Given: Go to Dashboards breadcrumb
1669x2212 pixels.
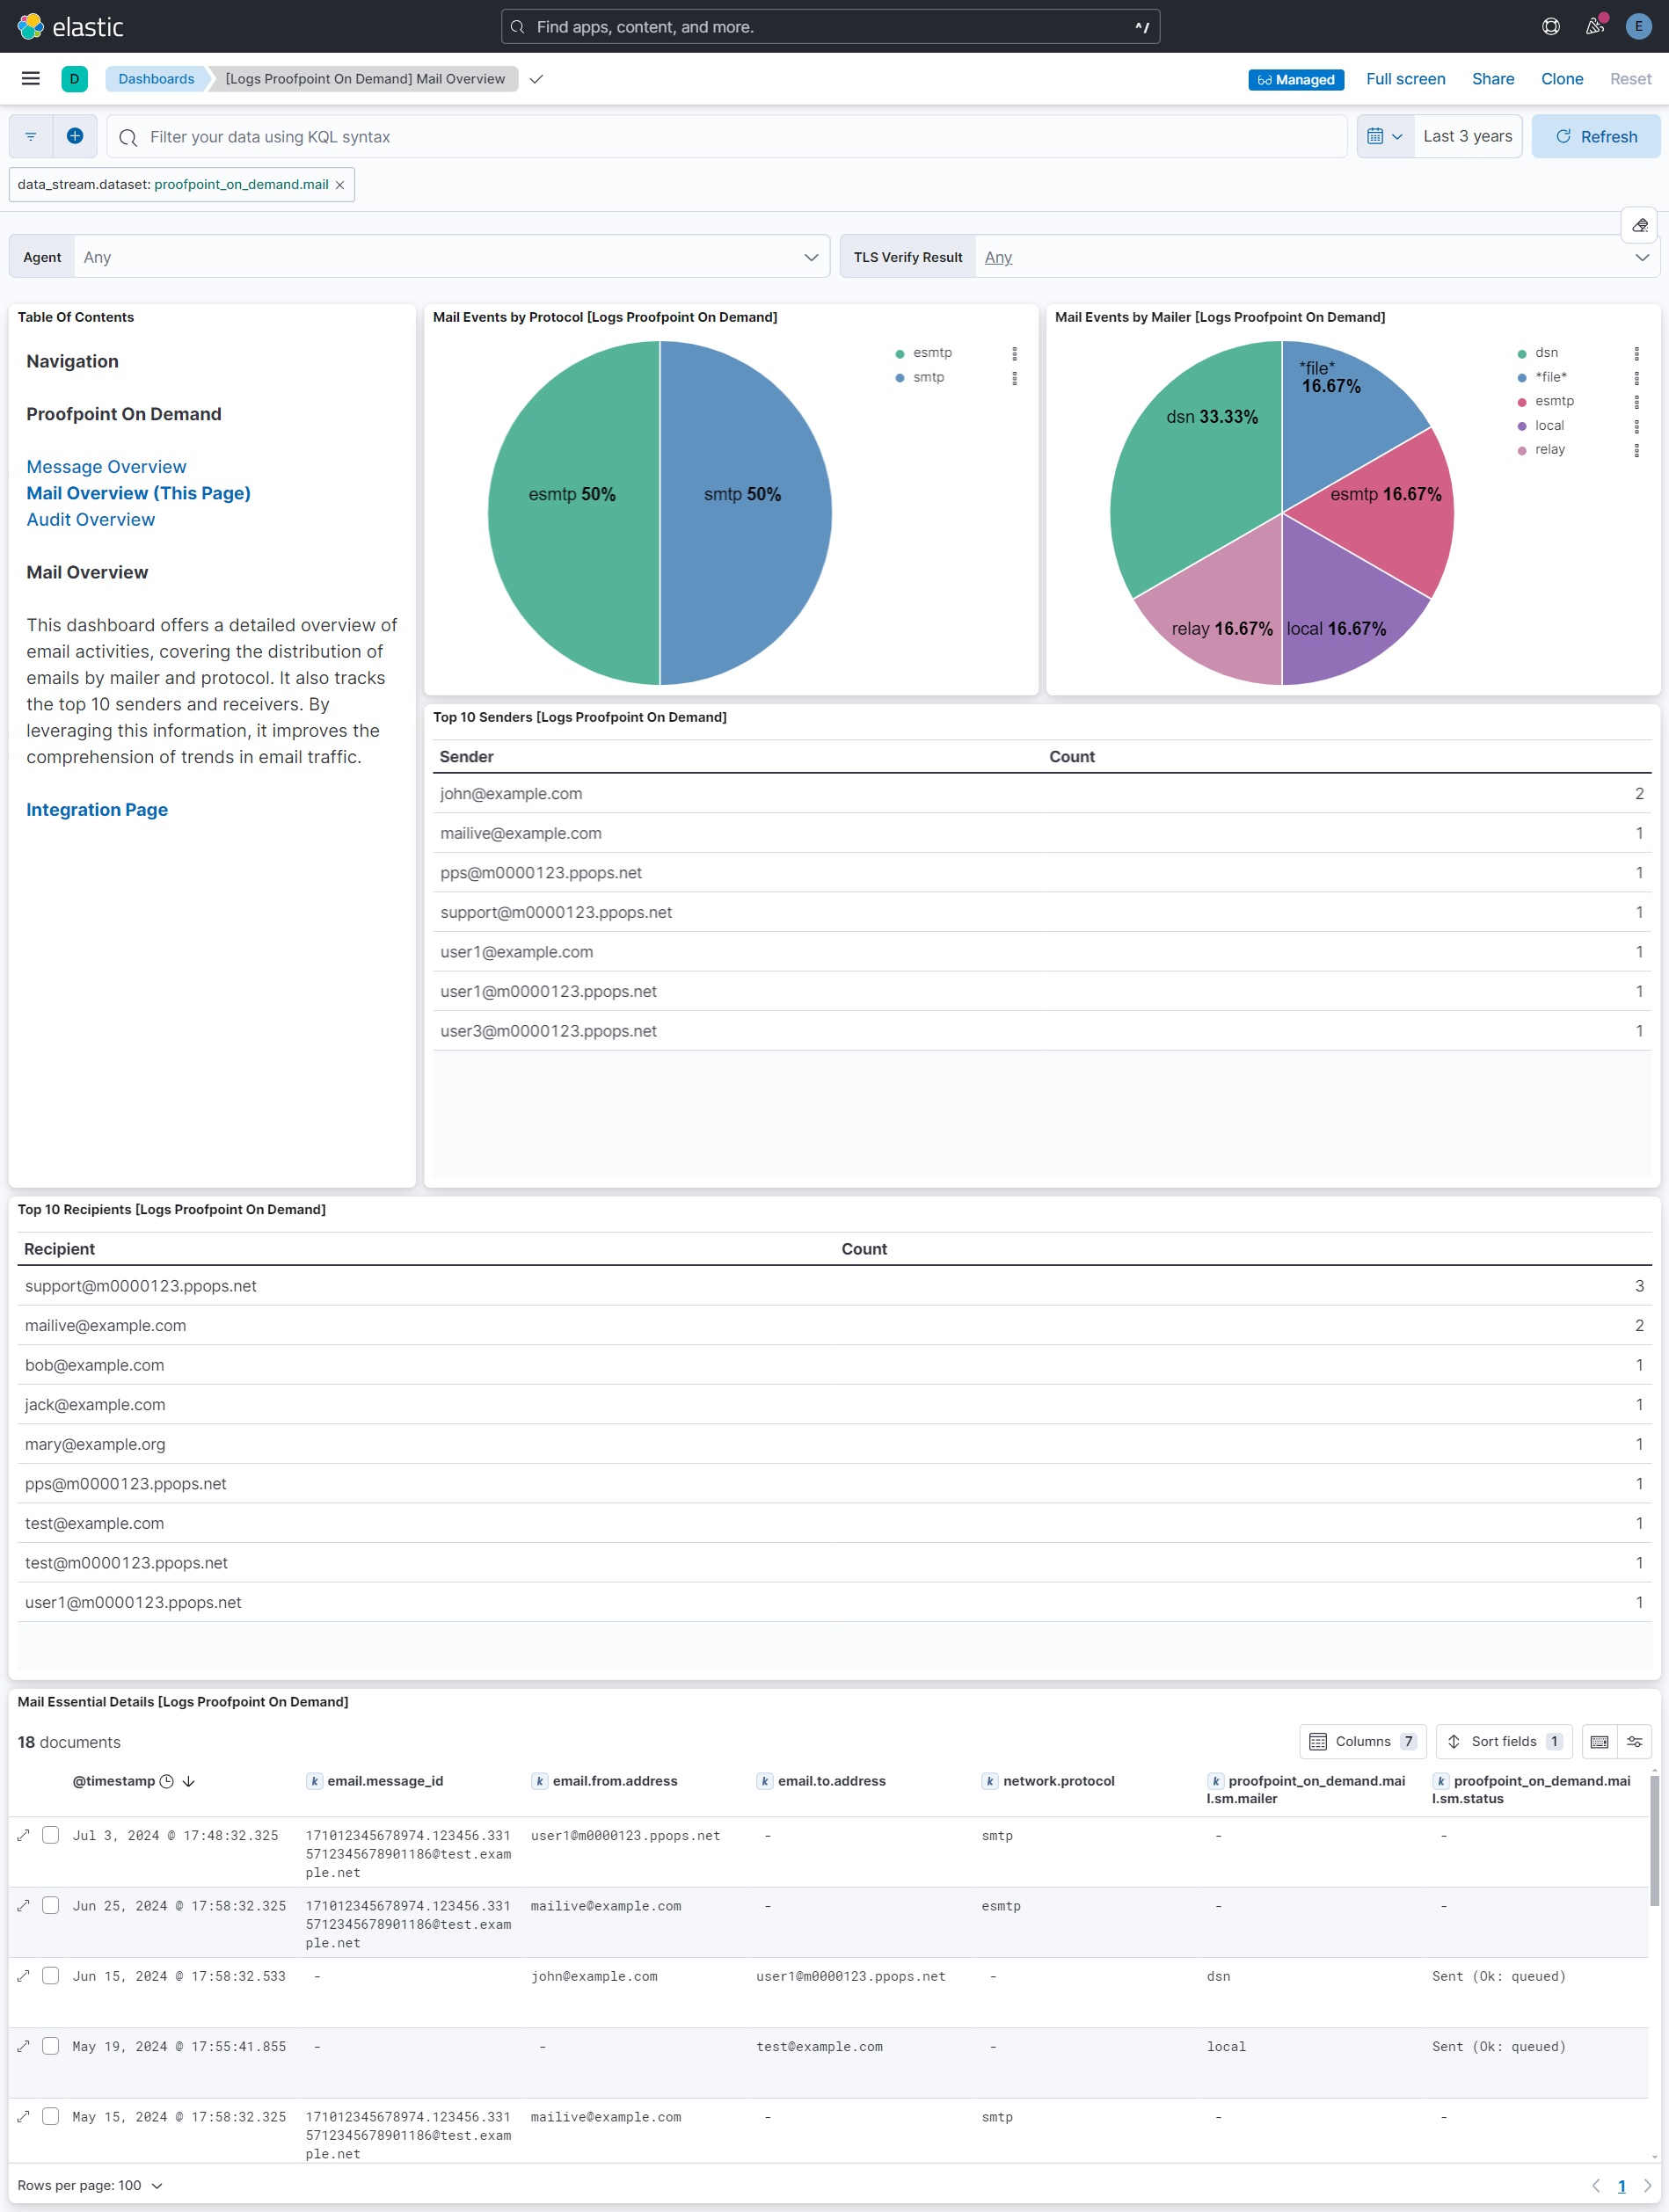Looking at the screenshot, I should click(x=156, y=79).
